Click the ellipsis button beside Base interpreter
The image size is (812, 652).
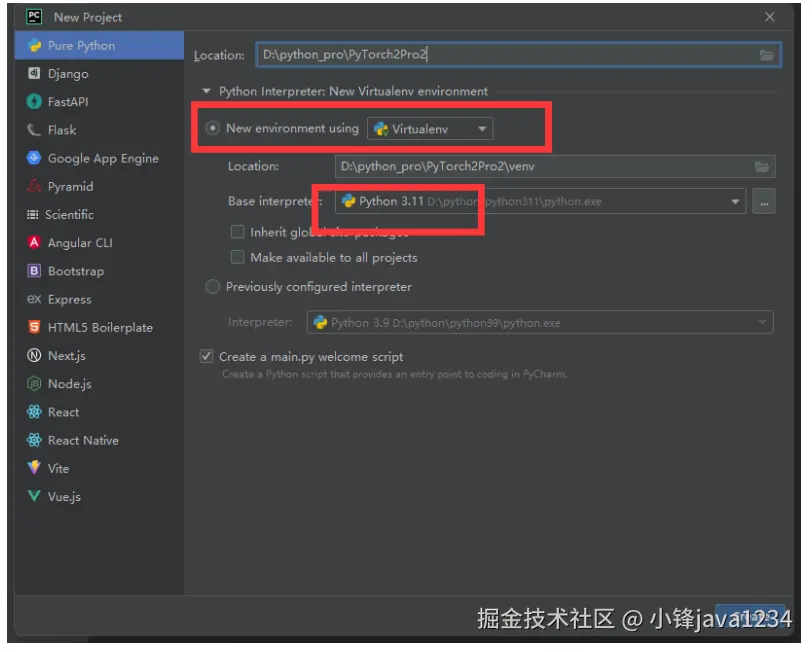[764, 201]
